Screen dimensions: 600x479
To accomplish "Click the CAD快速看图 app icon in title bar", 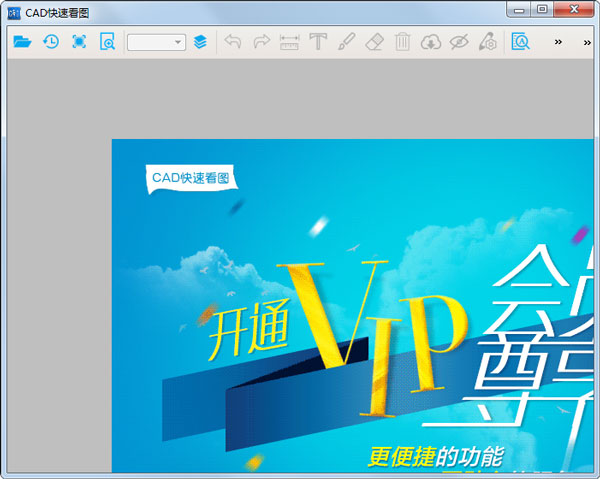I will click(x=14, y=13).
